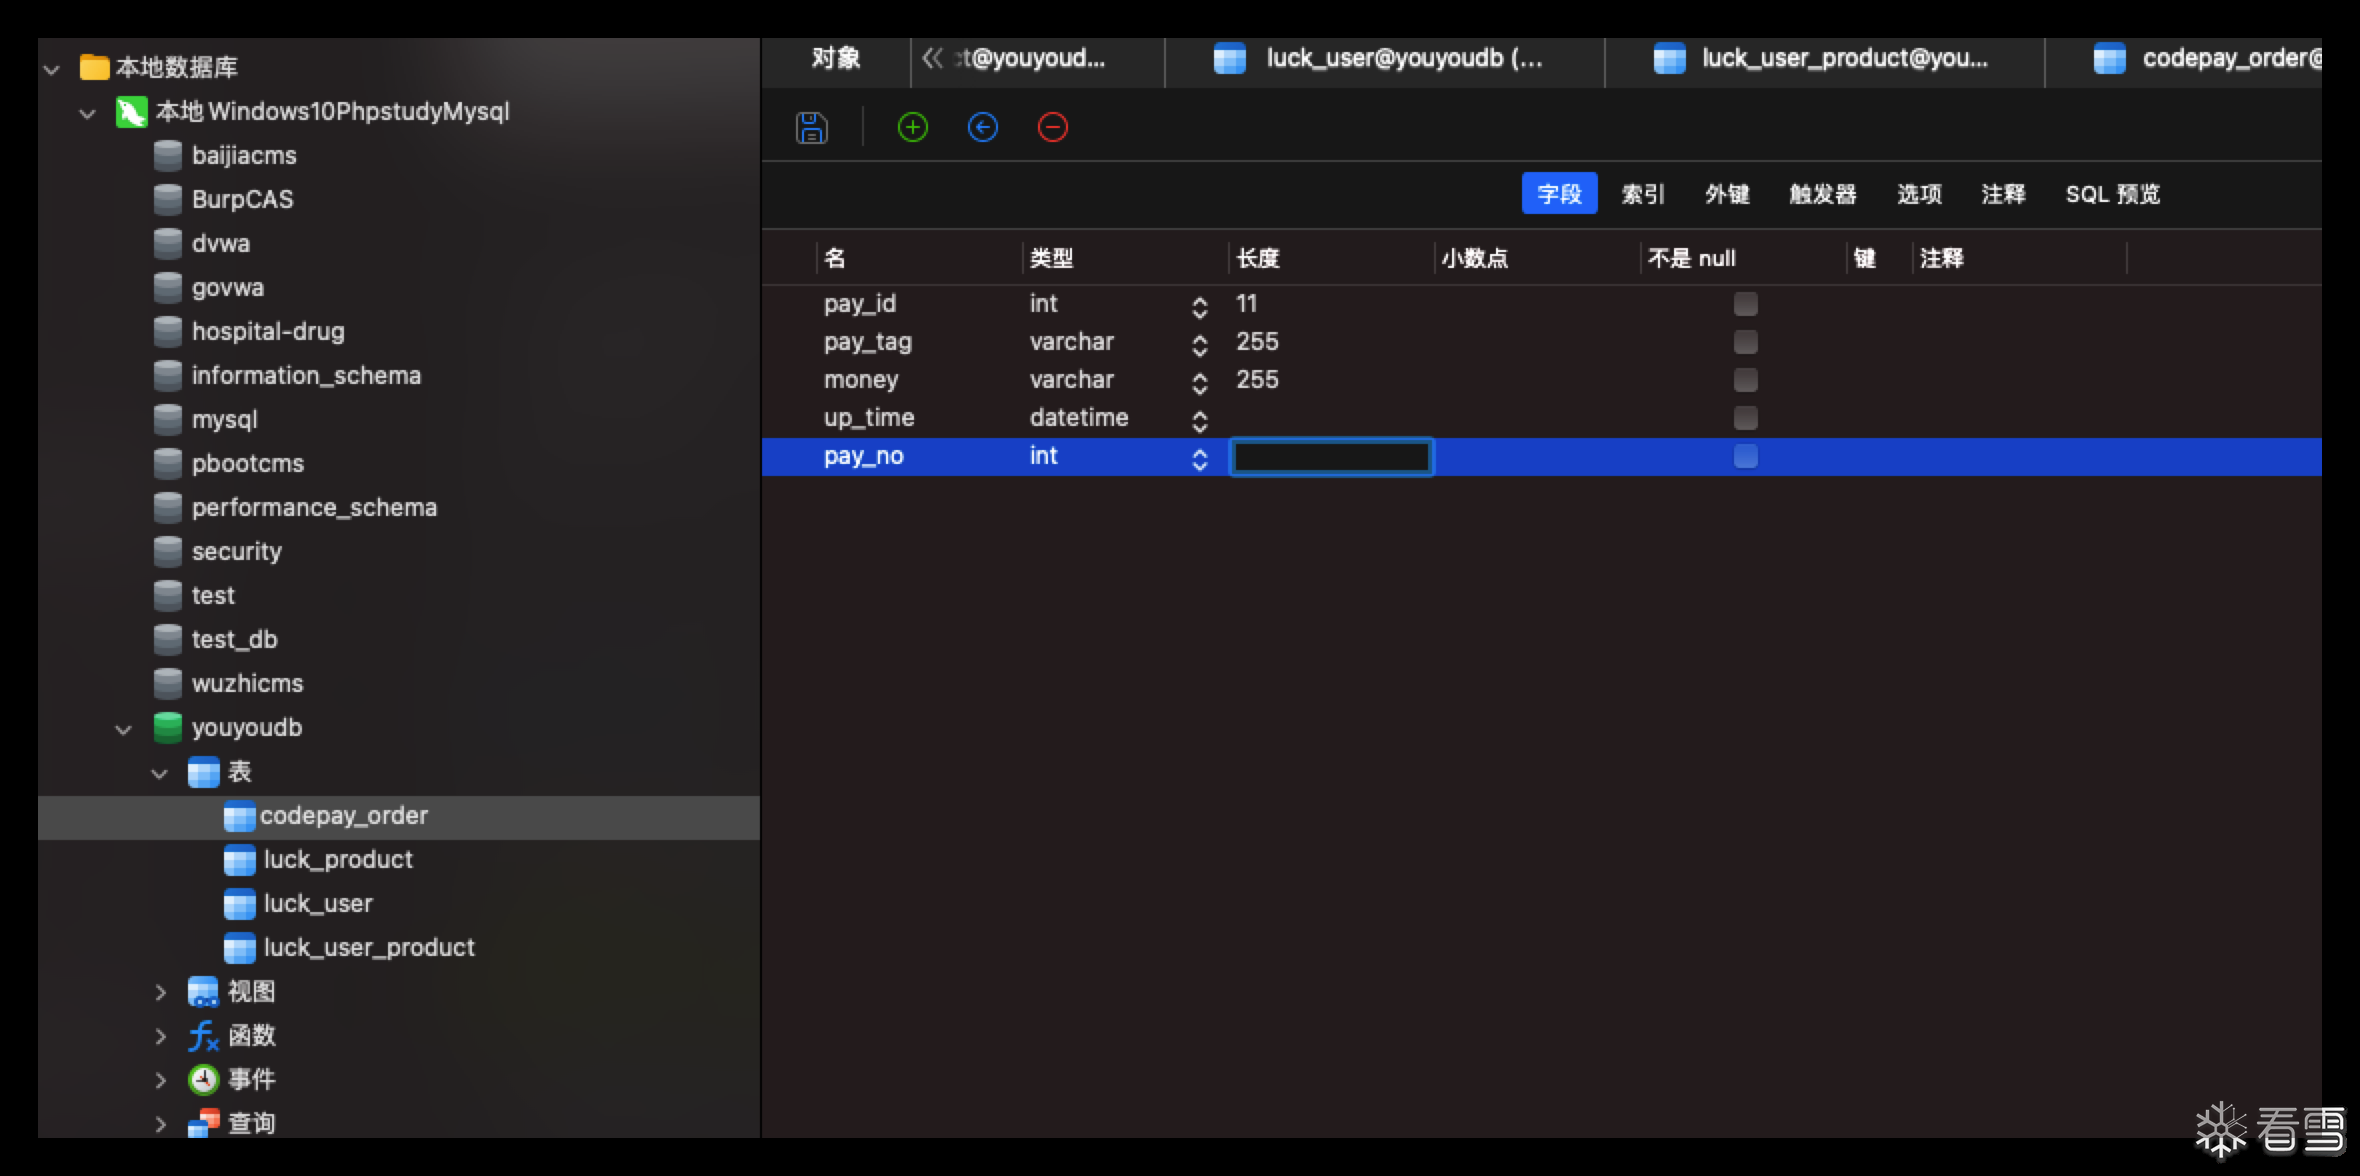Click the Windows10PhpstudyMysql connection icon
2360x1176 pixels.
131,112
